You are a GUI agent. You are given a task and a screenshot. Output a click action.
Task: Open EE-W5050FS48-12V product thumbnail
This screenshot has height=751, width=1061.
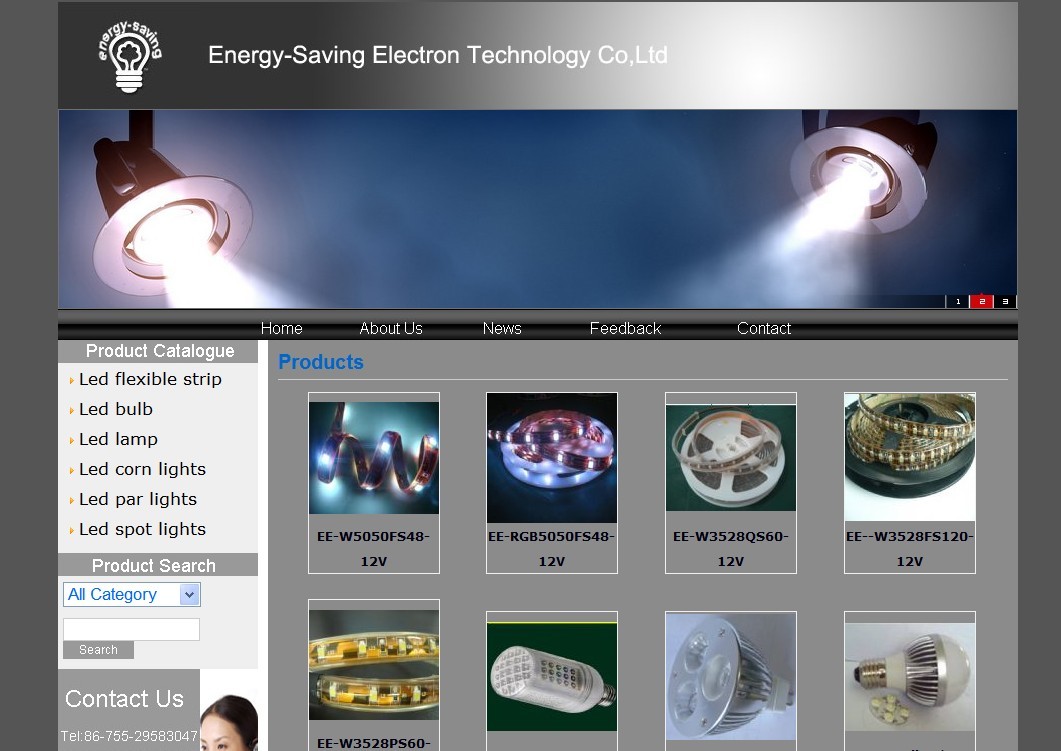coord(374,458)
